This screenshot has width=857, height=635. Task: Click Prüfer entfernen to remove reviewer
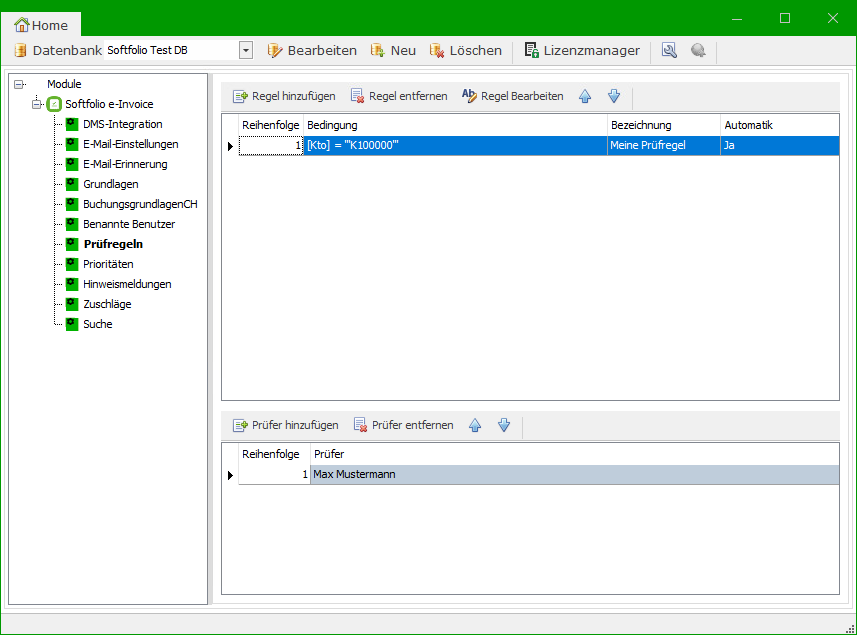[x=403, y=425]
